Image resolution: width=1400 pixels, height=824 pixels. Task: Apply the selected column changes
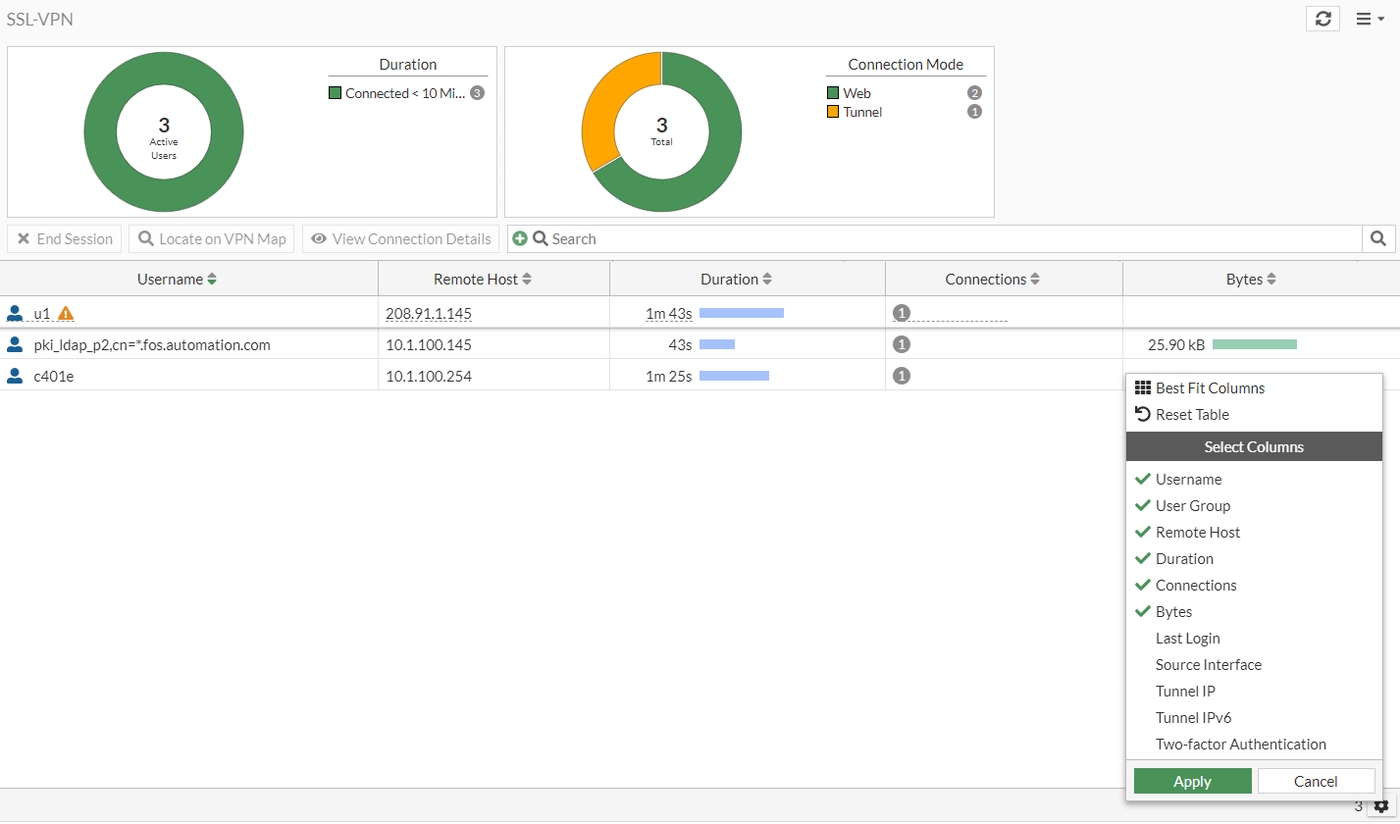tap(1191, 780)
